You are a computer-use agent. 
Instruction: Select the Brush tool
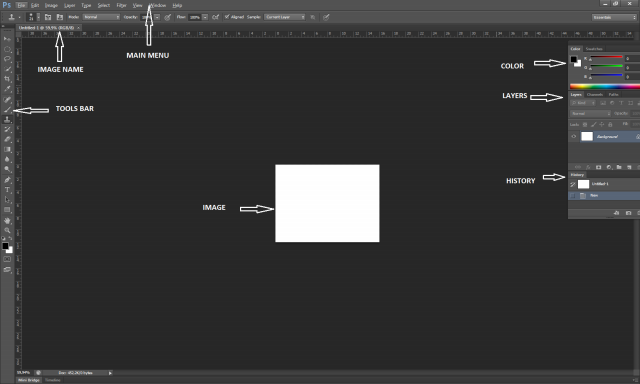(x=7, y=109)
